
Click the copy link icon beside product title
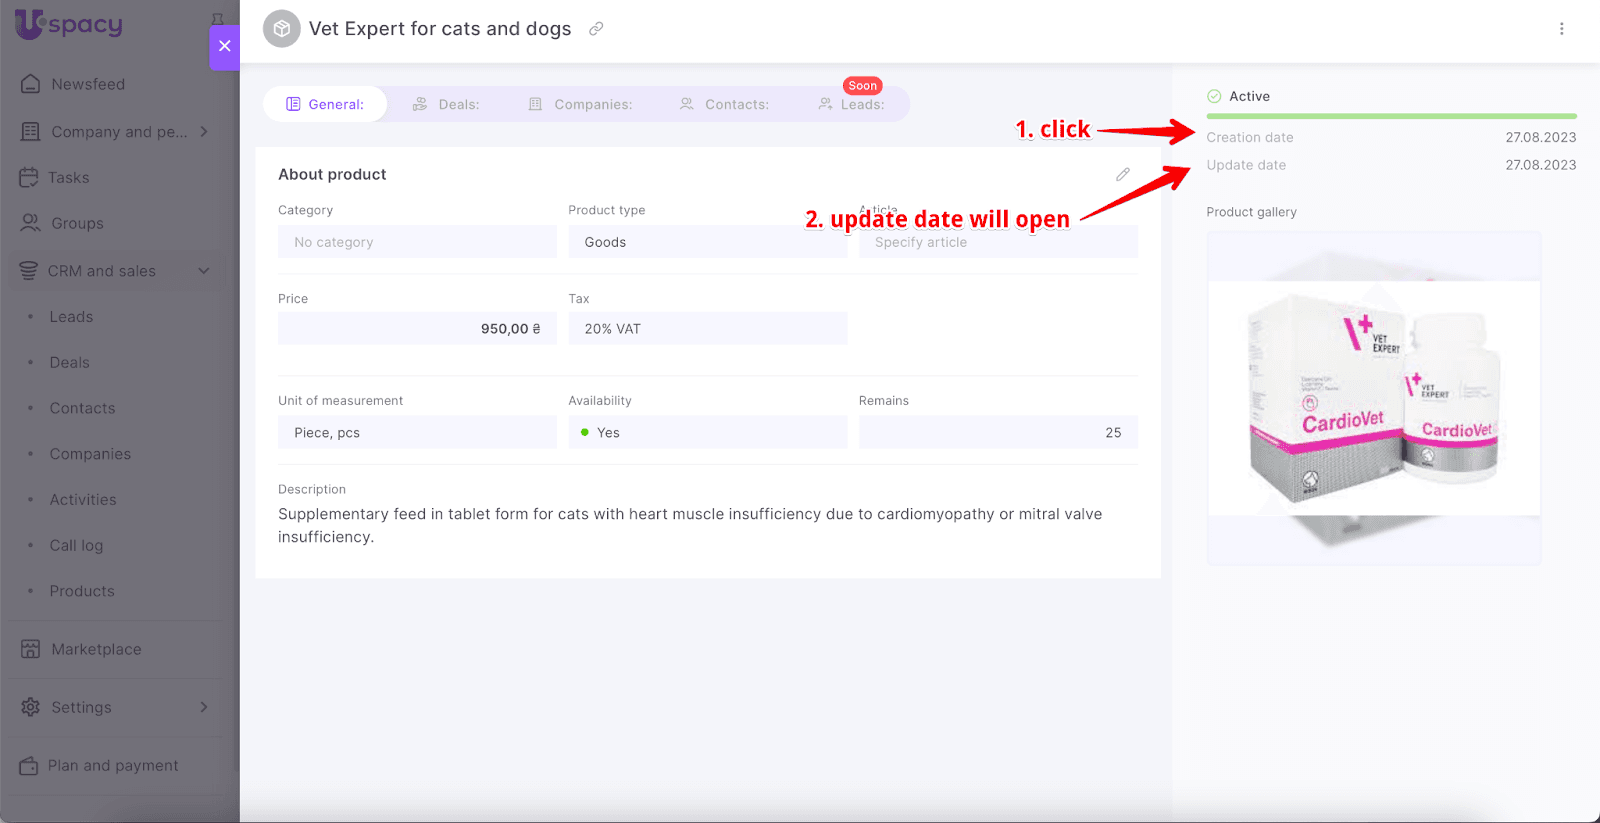coord(596,29)
